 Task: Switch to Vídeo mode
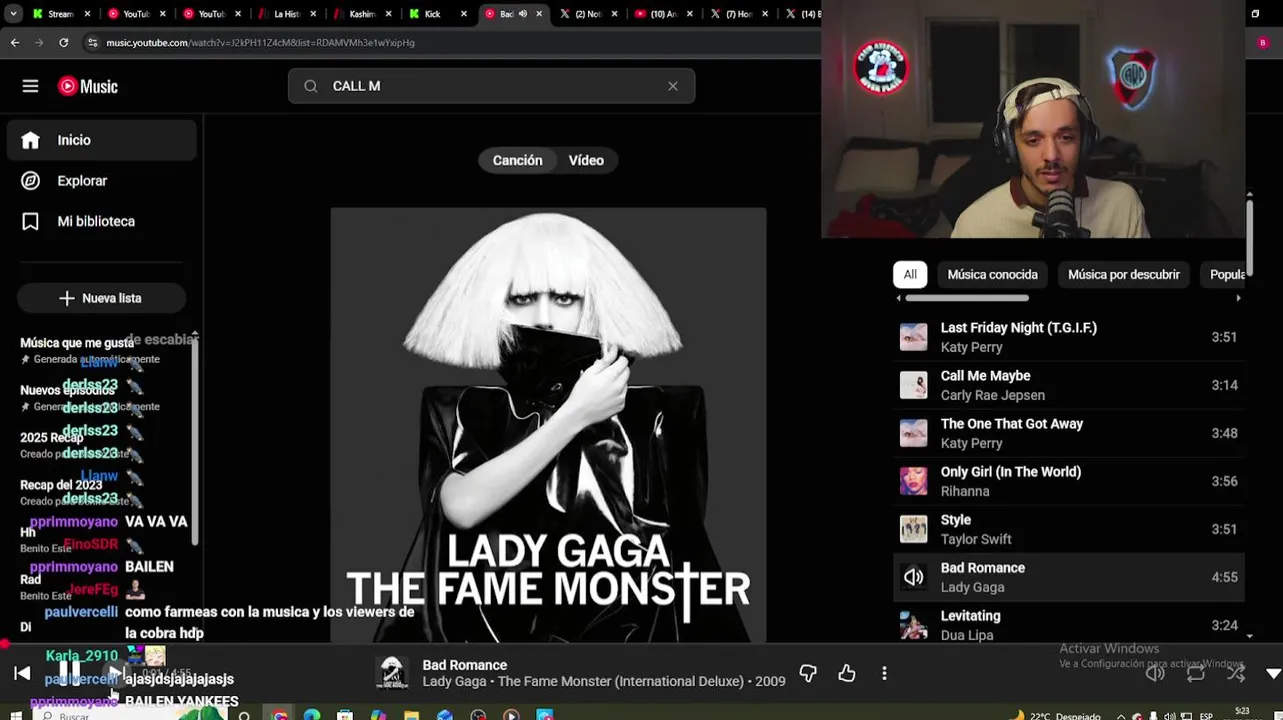coord(586,160)
